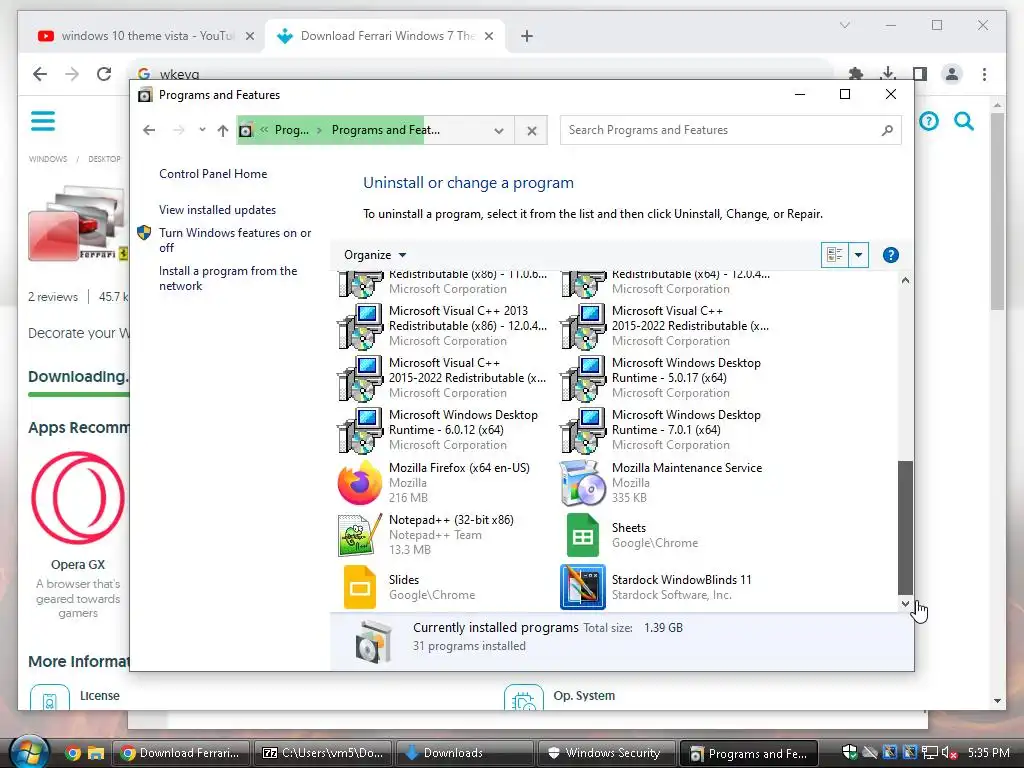1024x768 pixels.
Task: Close the YouTube windows 10 theme tab
Action: click(249, 36)
